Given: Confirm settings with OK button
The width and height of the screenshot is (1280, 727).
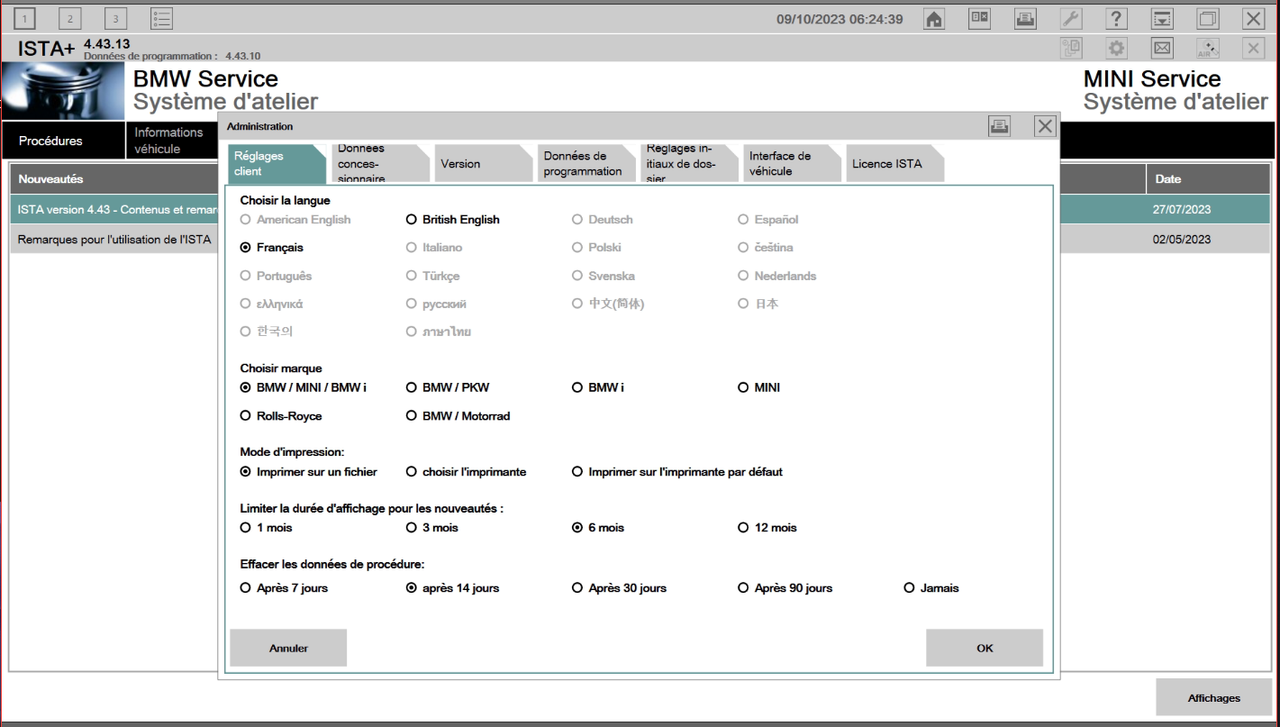Looking at the screenshot, I should tap(984, 648).
